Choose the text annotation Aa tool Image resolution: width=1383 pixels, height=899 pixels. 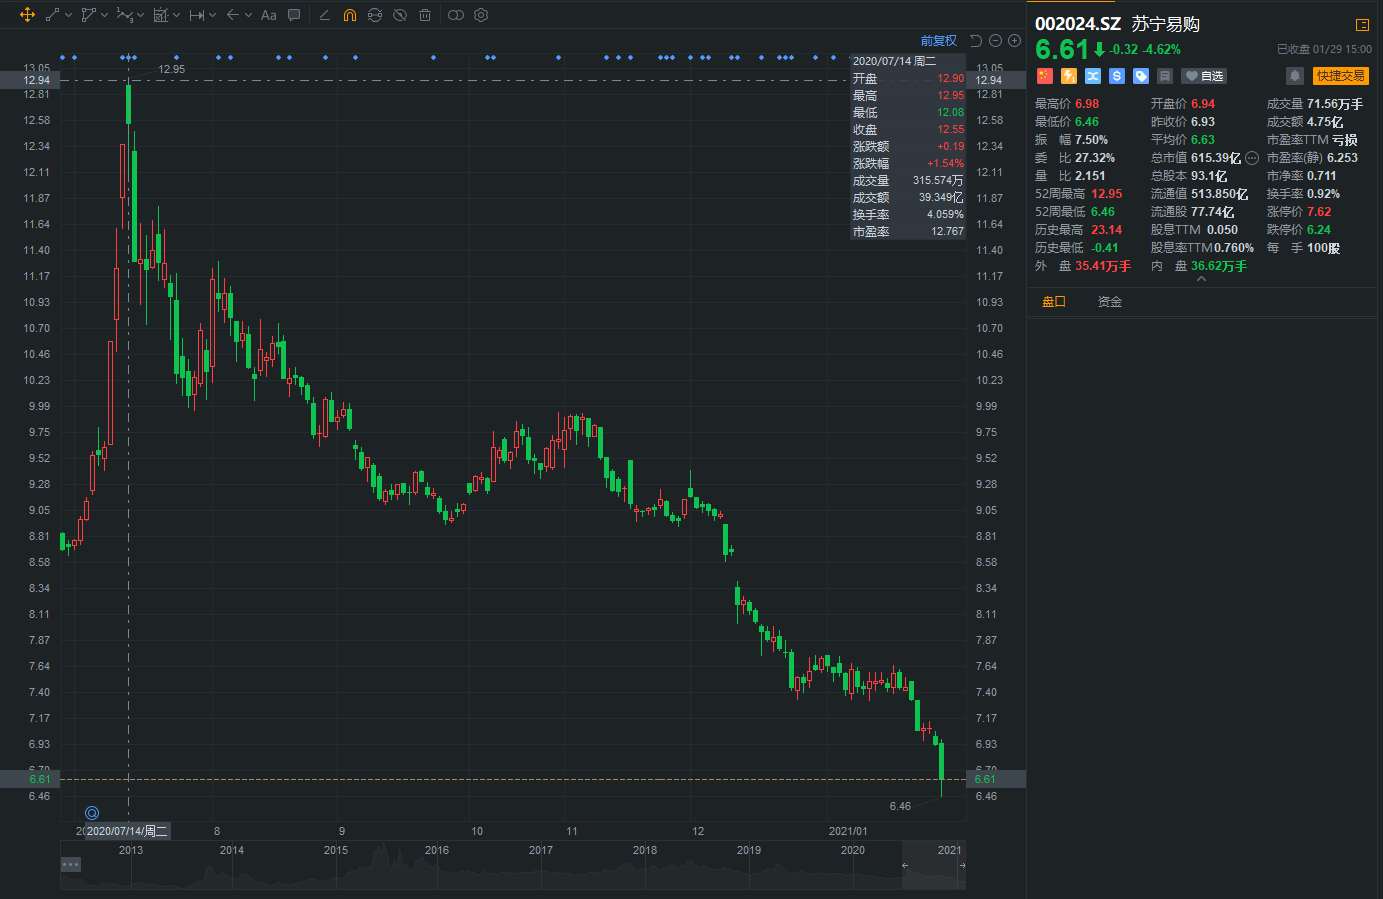coord(268,15)
